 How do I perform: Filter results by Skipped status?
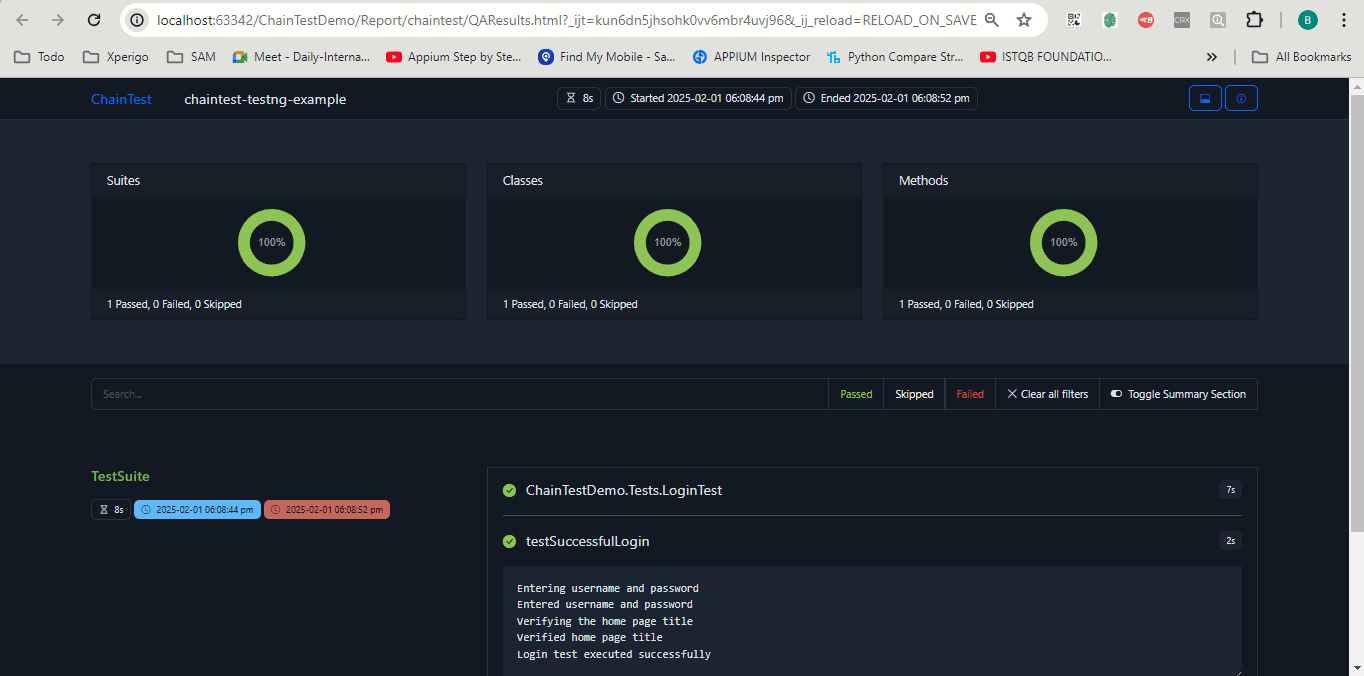pos(914,394)
